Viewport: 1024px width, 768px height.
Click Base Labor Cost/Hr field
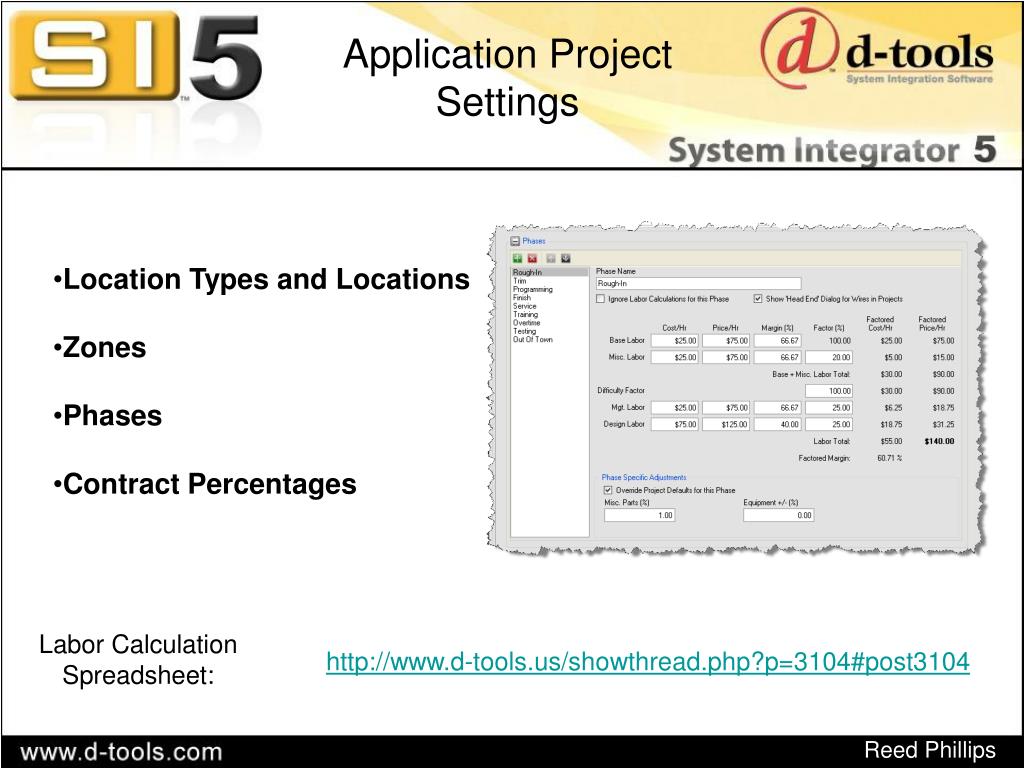click(x=675, y=341)
